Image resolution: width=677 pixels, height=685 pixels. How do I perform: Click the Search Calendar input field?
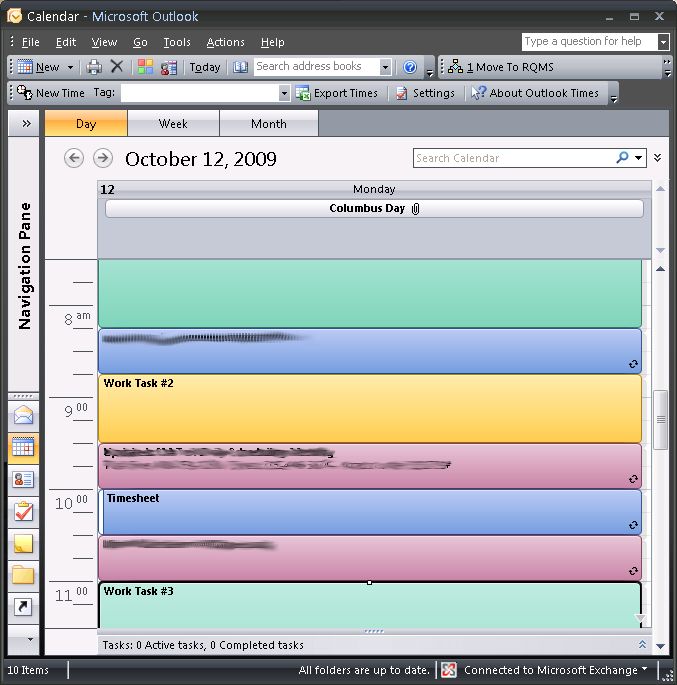pyautogui.click(x=512, y=158)
